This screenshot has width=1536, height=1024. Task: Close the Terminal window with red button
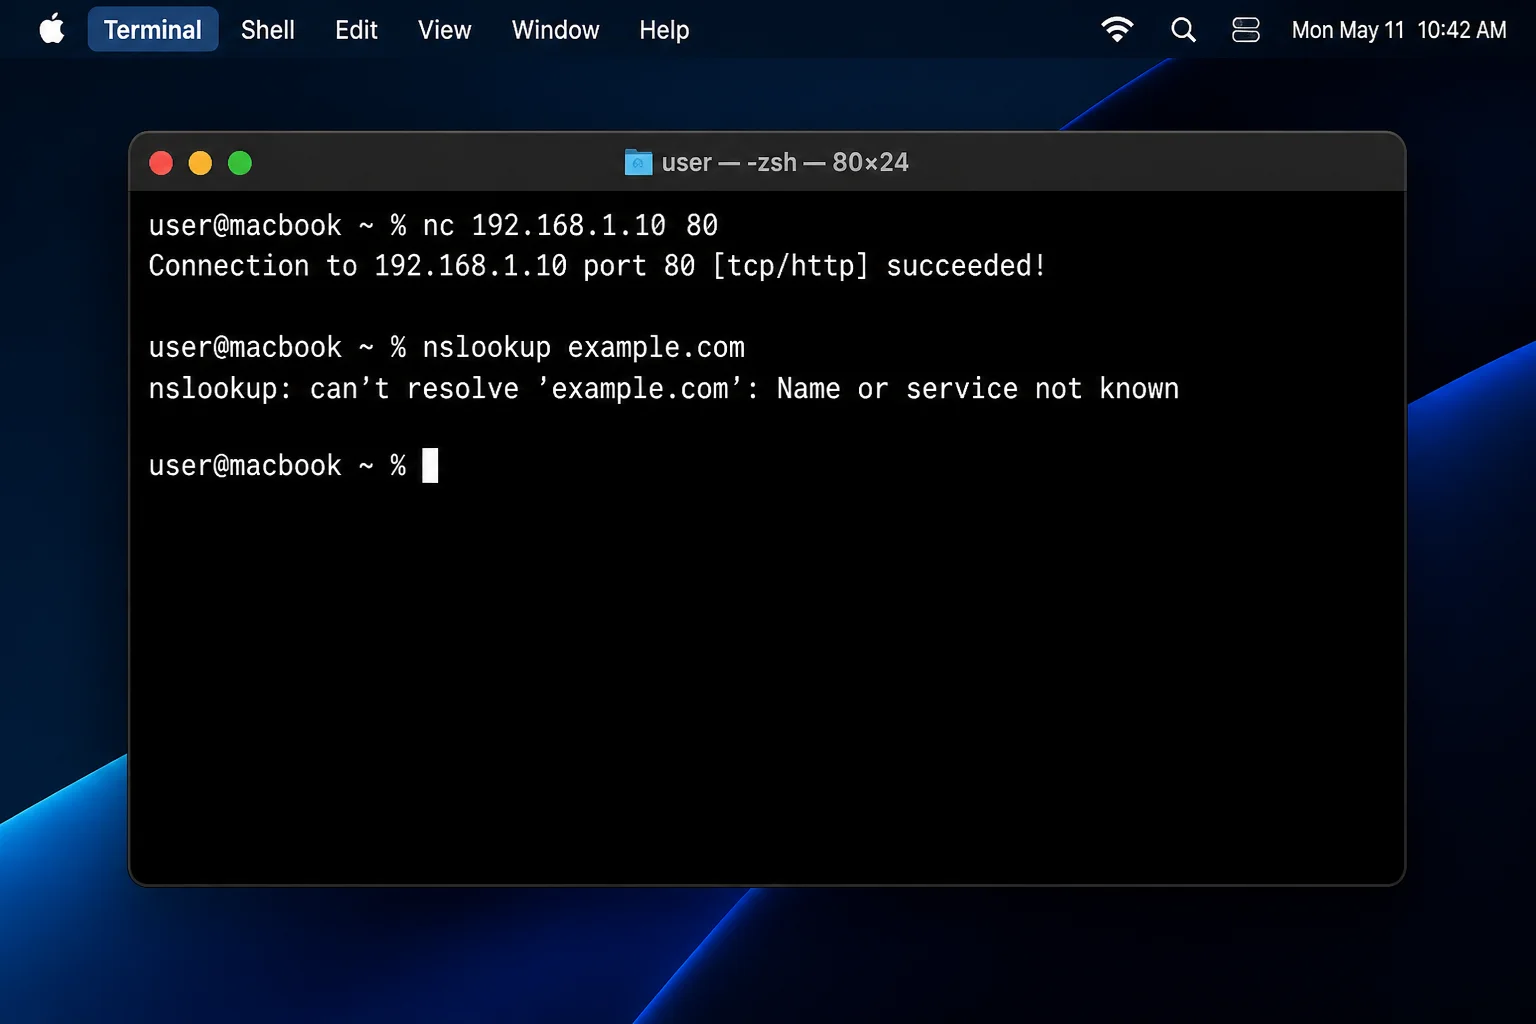click(x=161, y=163)
